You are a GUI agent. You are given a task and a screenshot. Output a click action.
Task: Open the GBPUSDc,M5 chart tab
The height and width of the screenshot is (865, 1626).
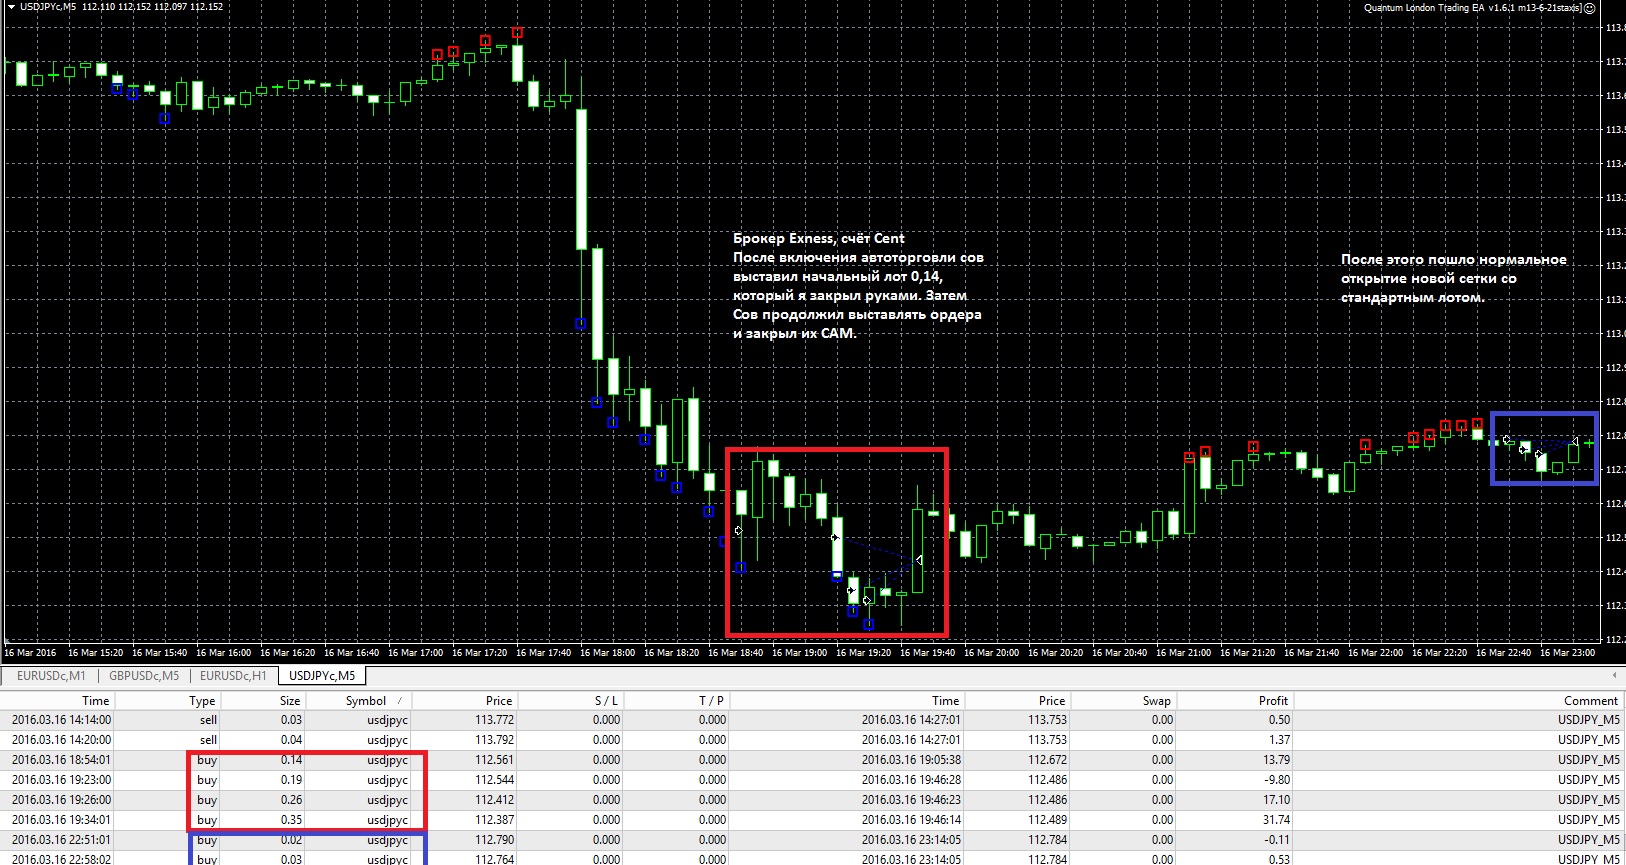pos(144,676)
